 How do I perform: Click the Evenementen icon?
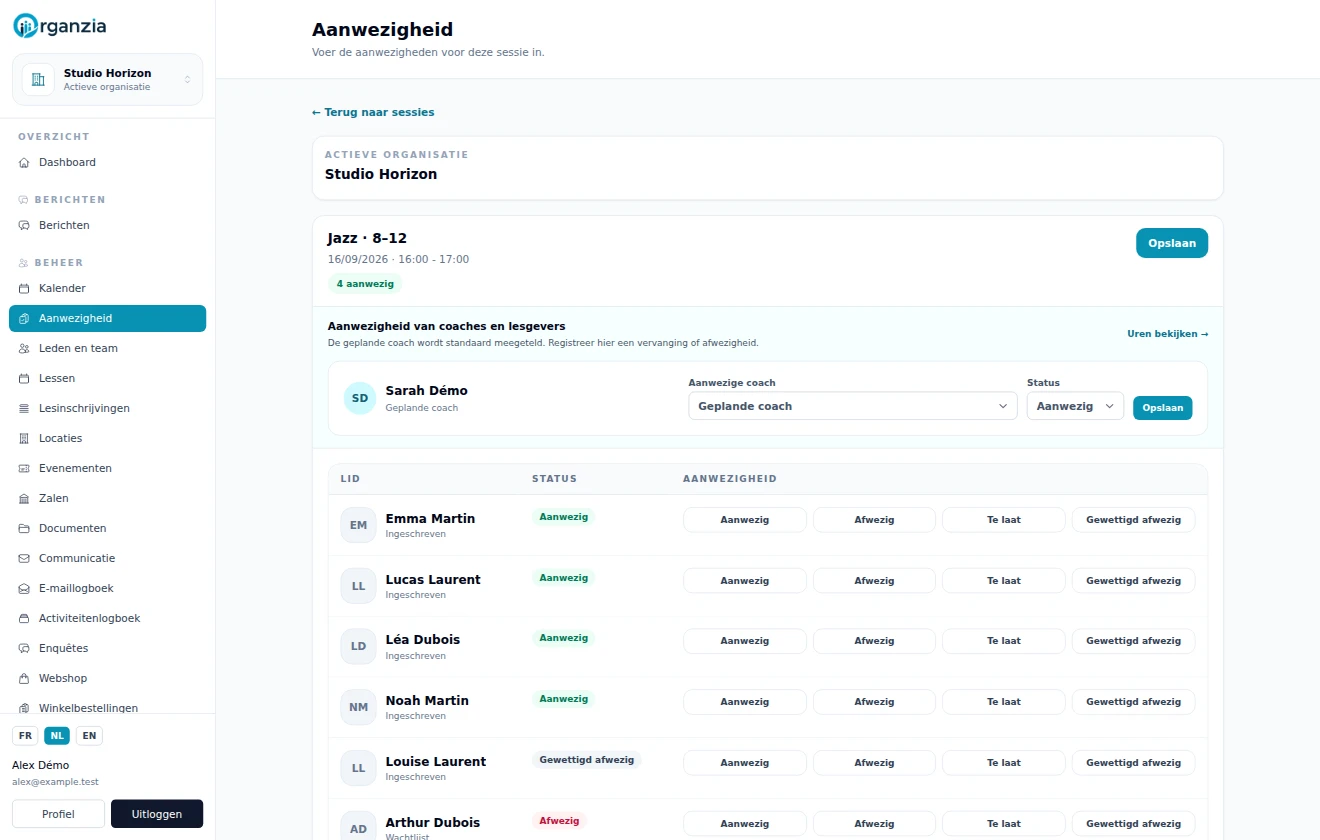[x=25, y=469]
